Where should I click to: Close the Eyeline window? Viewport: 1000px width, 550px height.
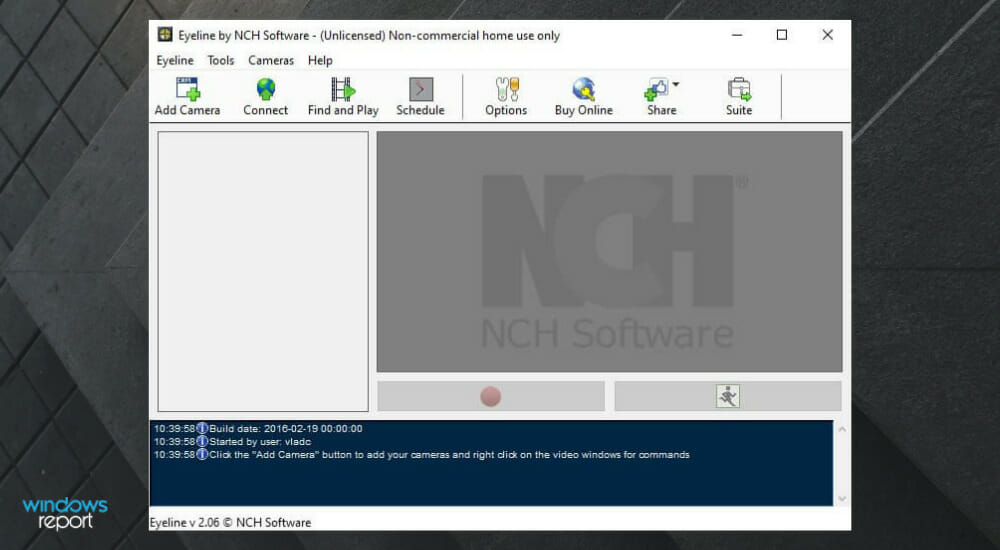[x=827, y=35]
